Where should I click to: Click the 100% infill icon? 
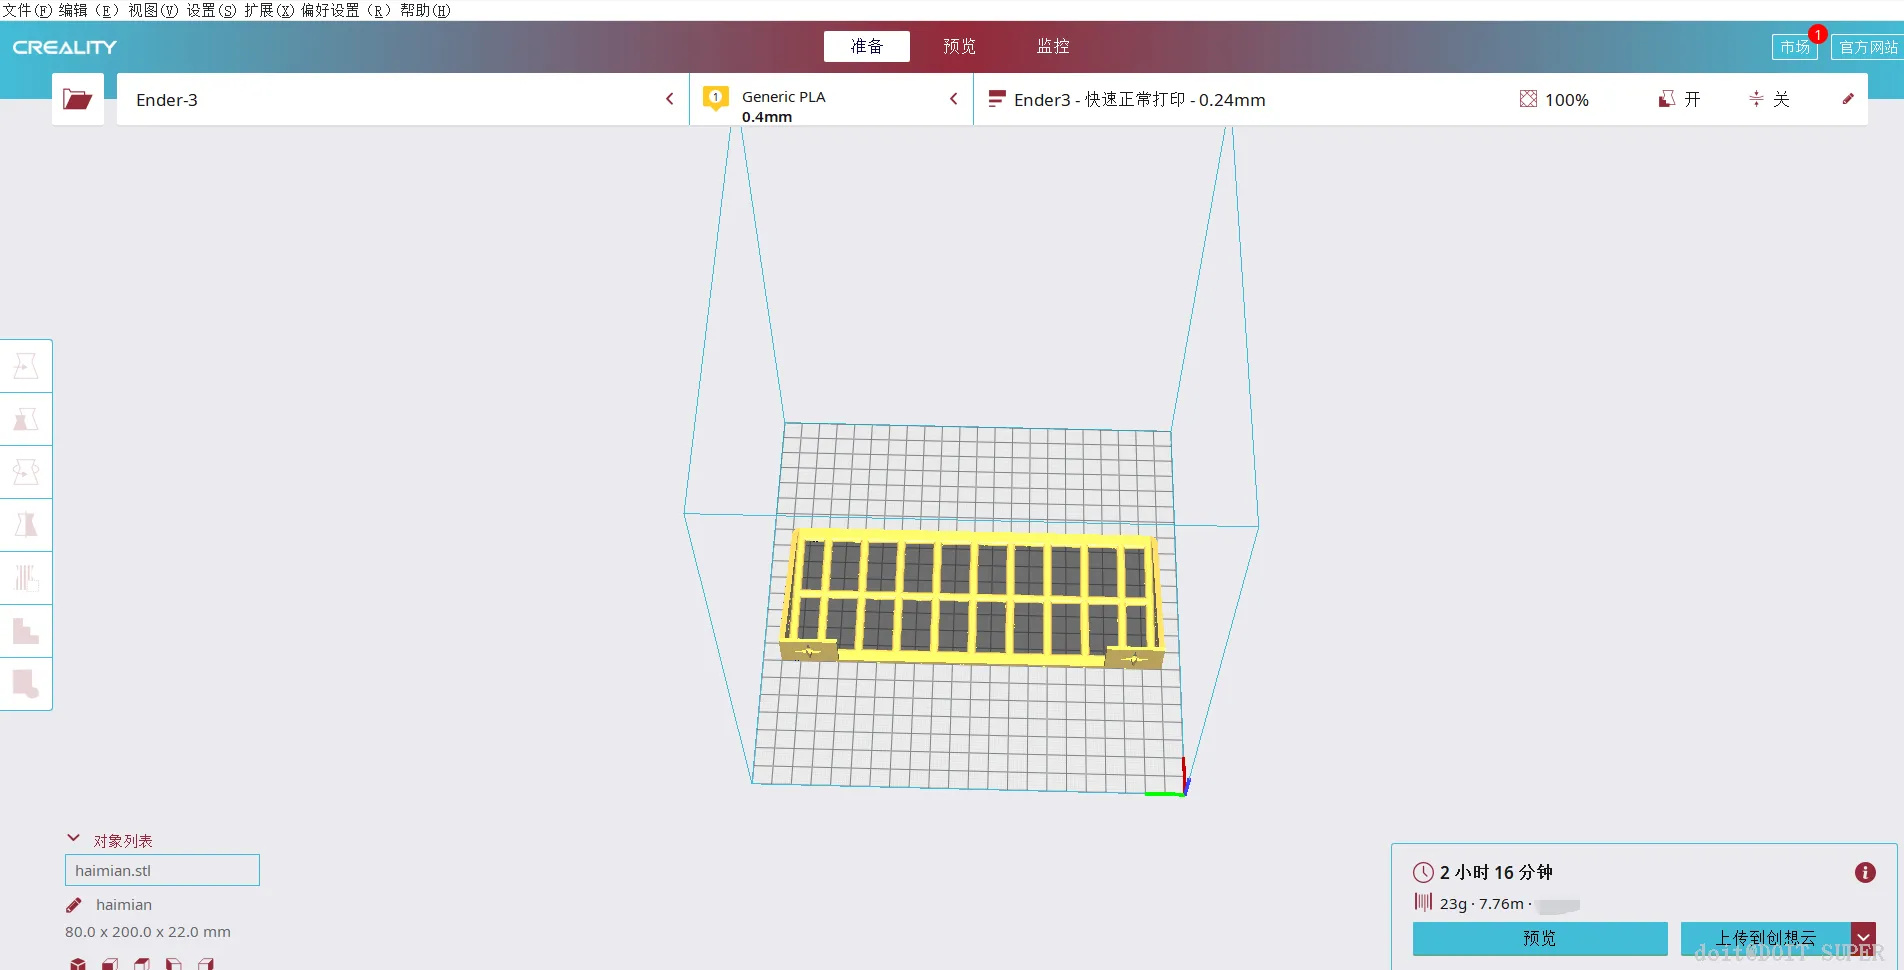coord(1528,99)
